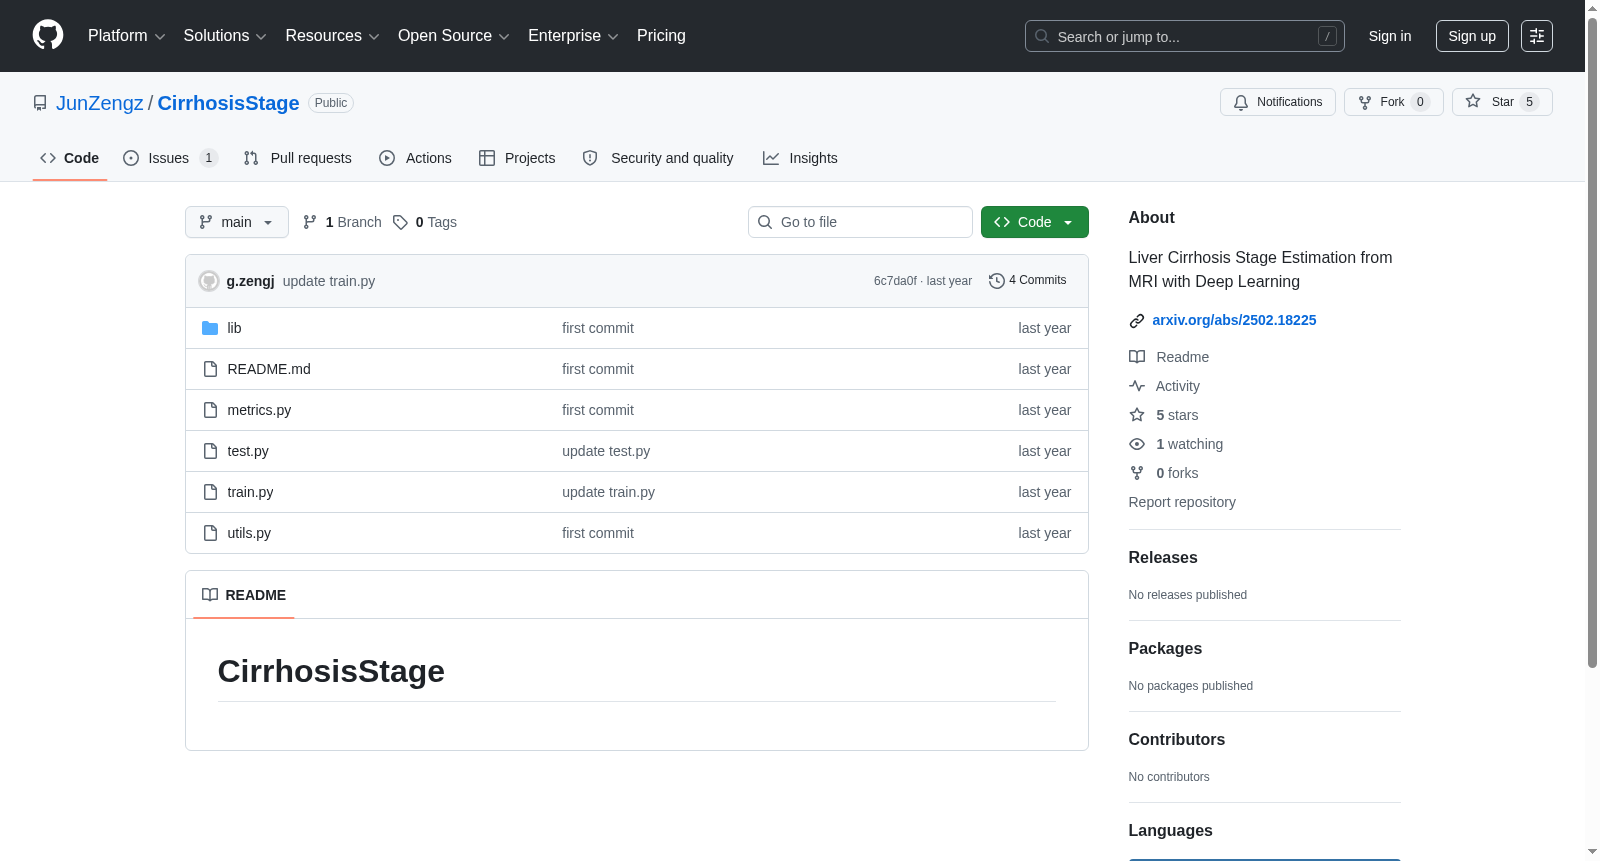Open the 'update test.py' commit message
This screenshot has height=861, width=1600.
[x=606, y=451]
